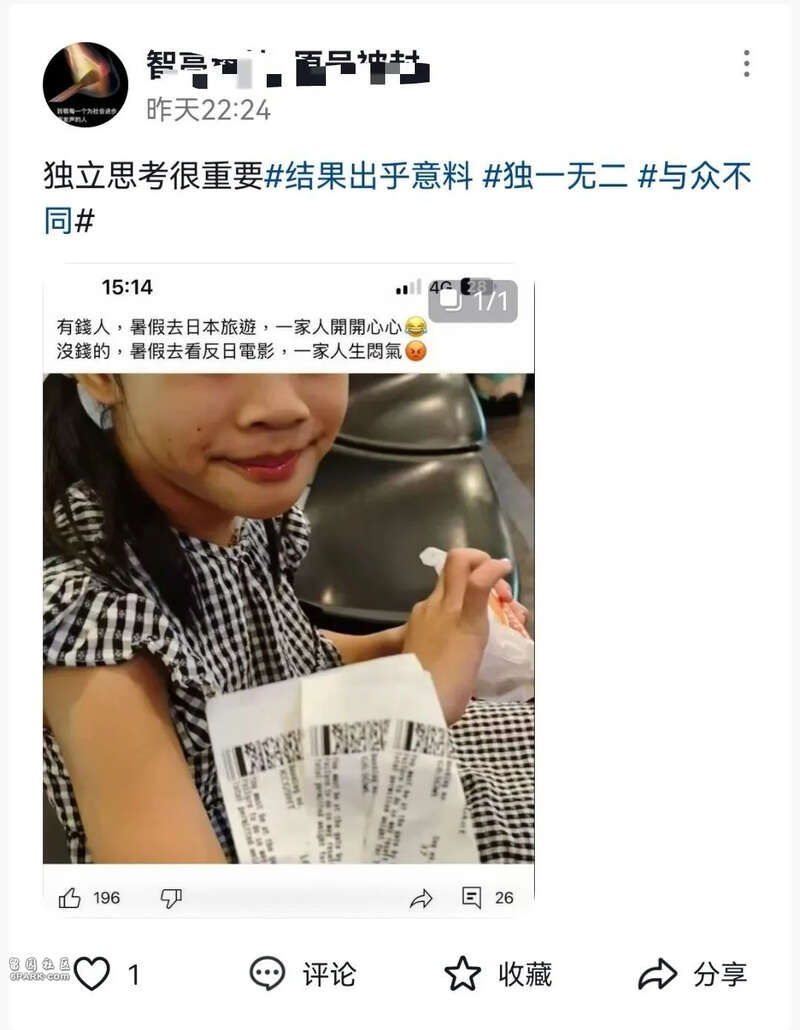The height and width of the screenshot is (1030, 800).
Task: Tap the 收藏 label
Action: [525, 974]
